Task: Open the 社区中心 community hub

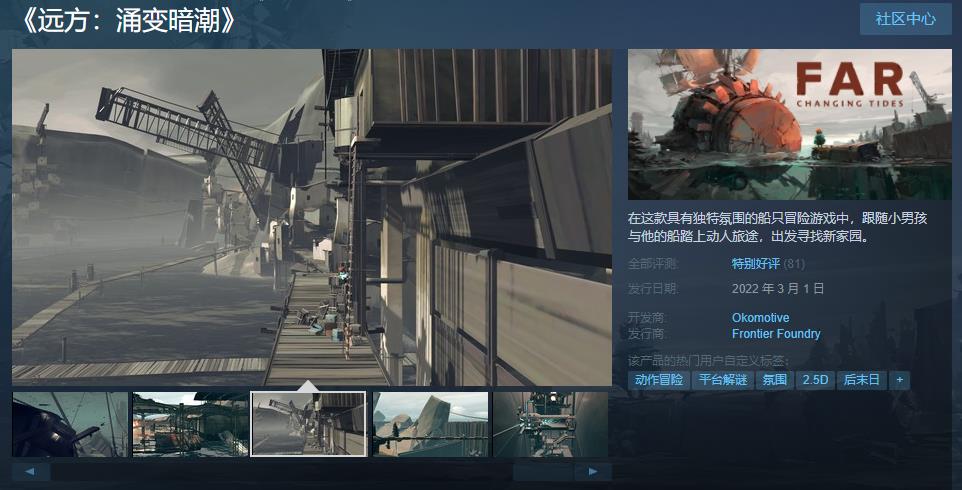Action: [905, 19]
